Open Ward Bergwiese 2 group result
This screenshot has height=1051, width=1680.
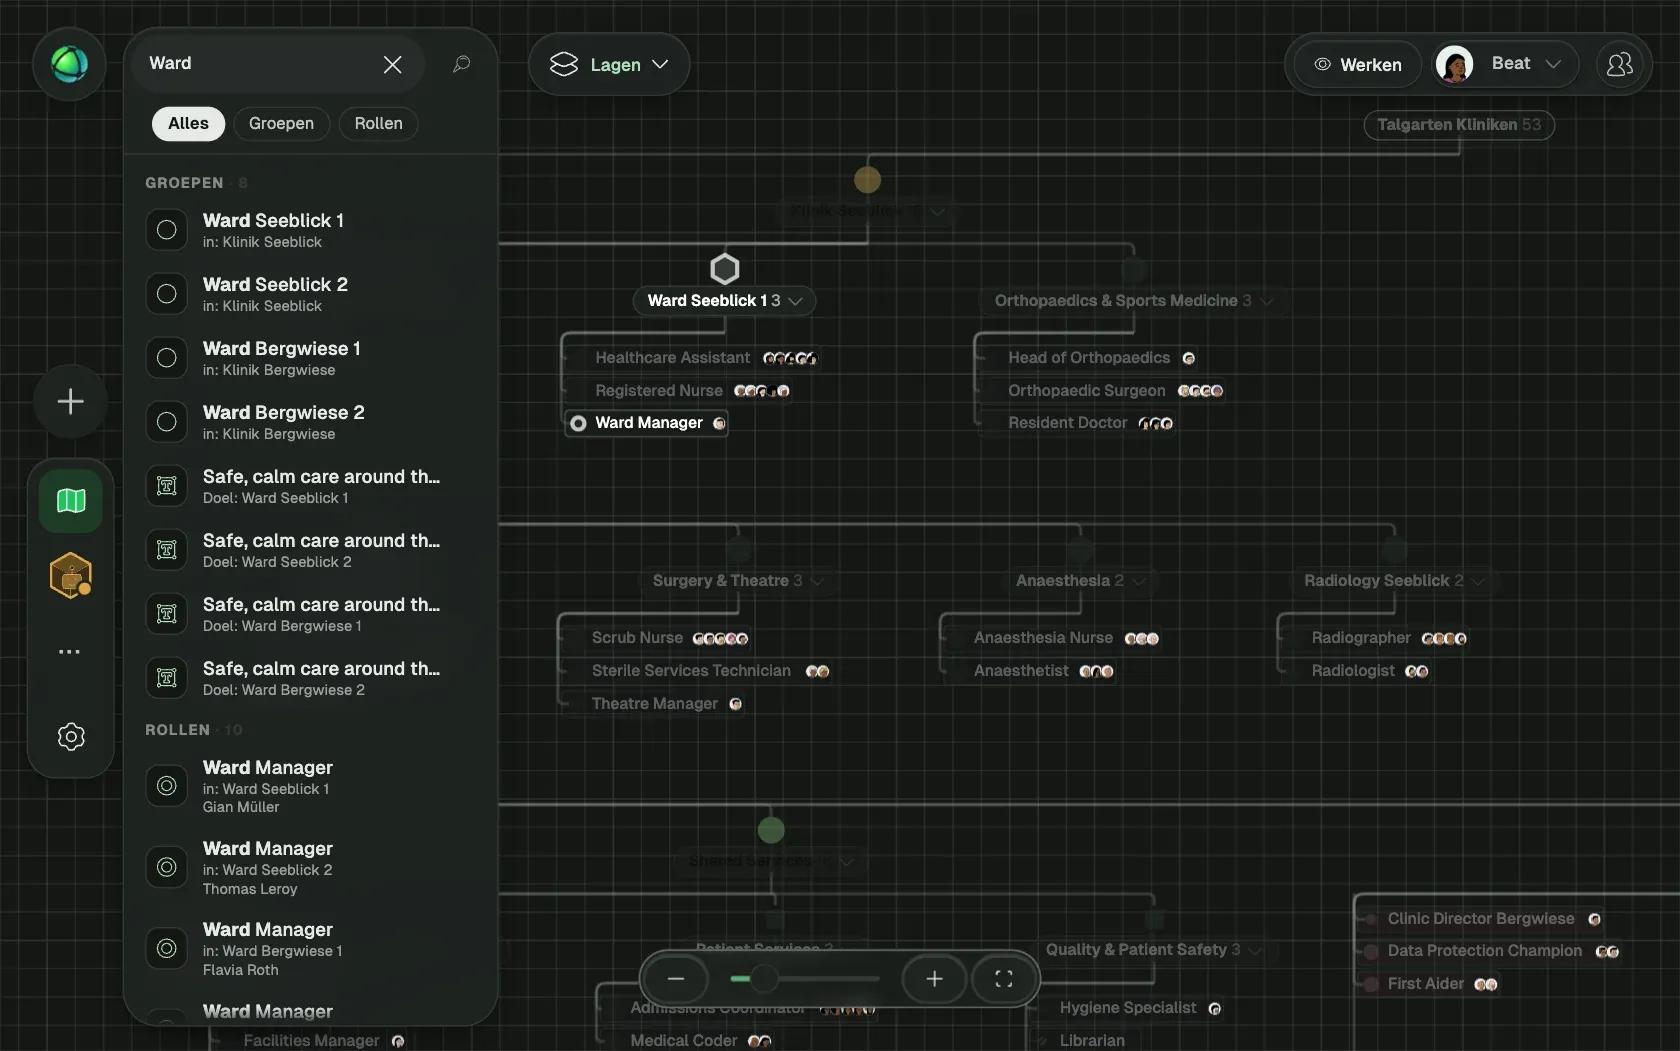310,422
